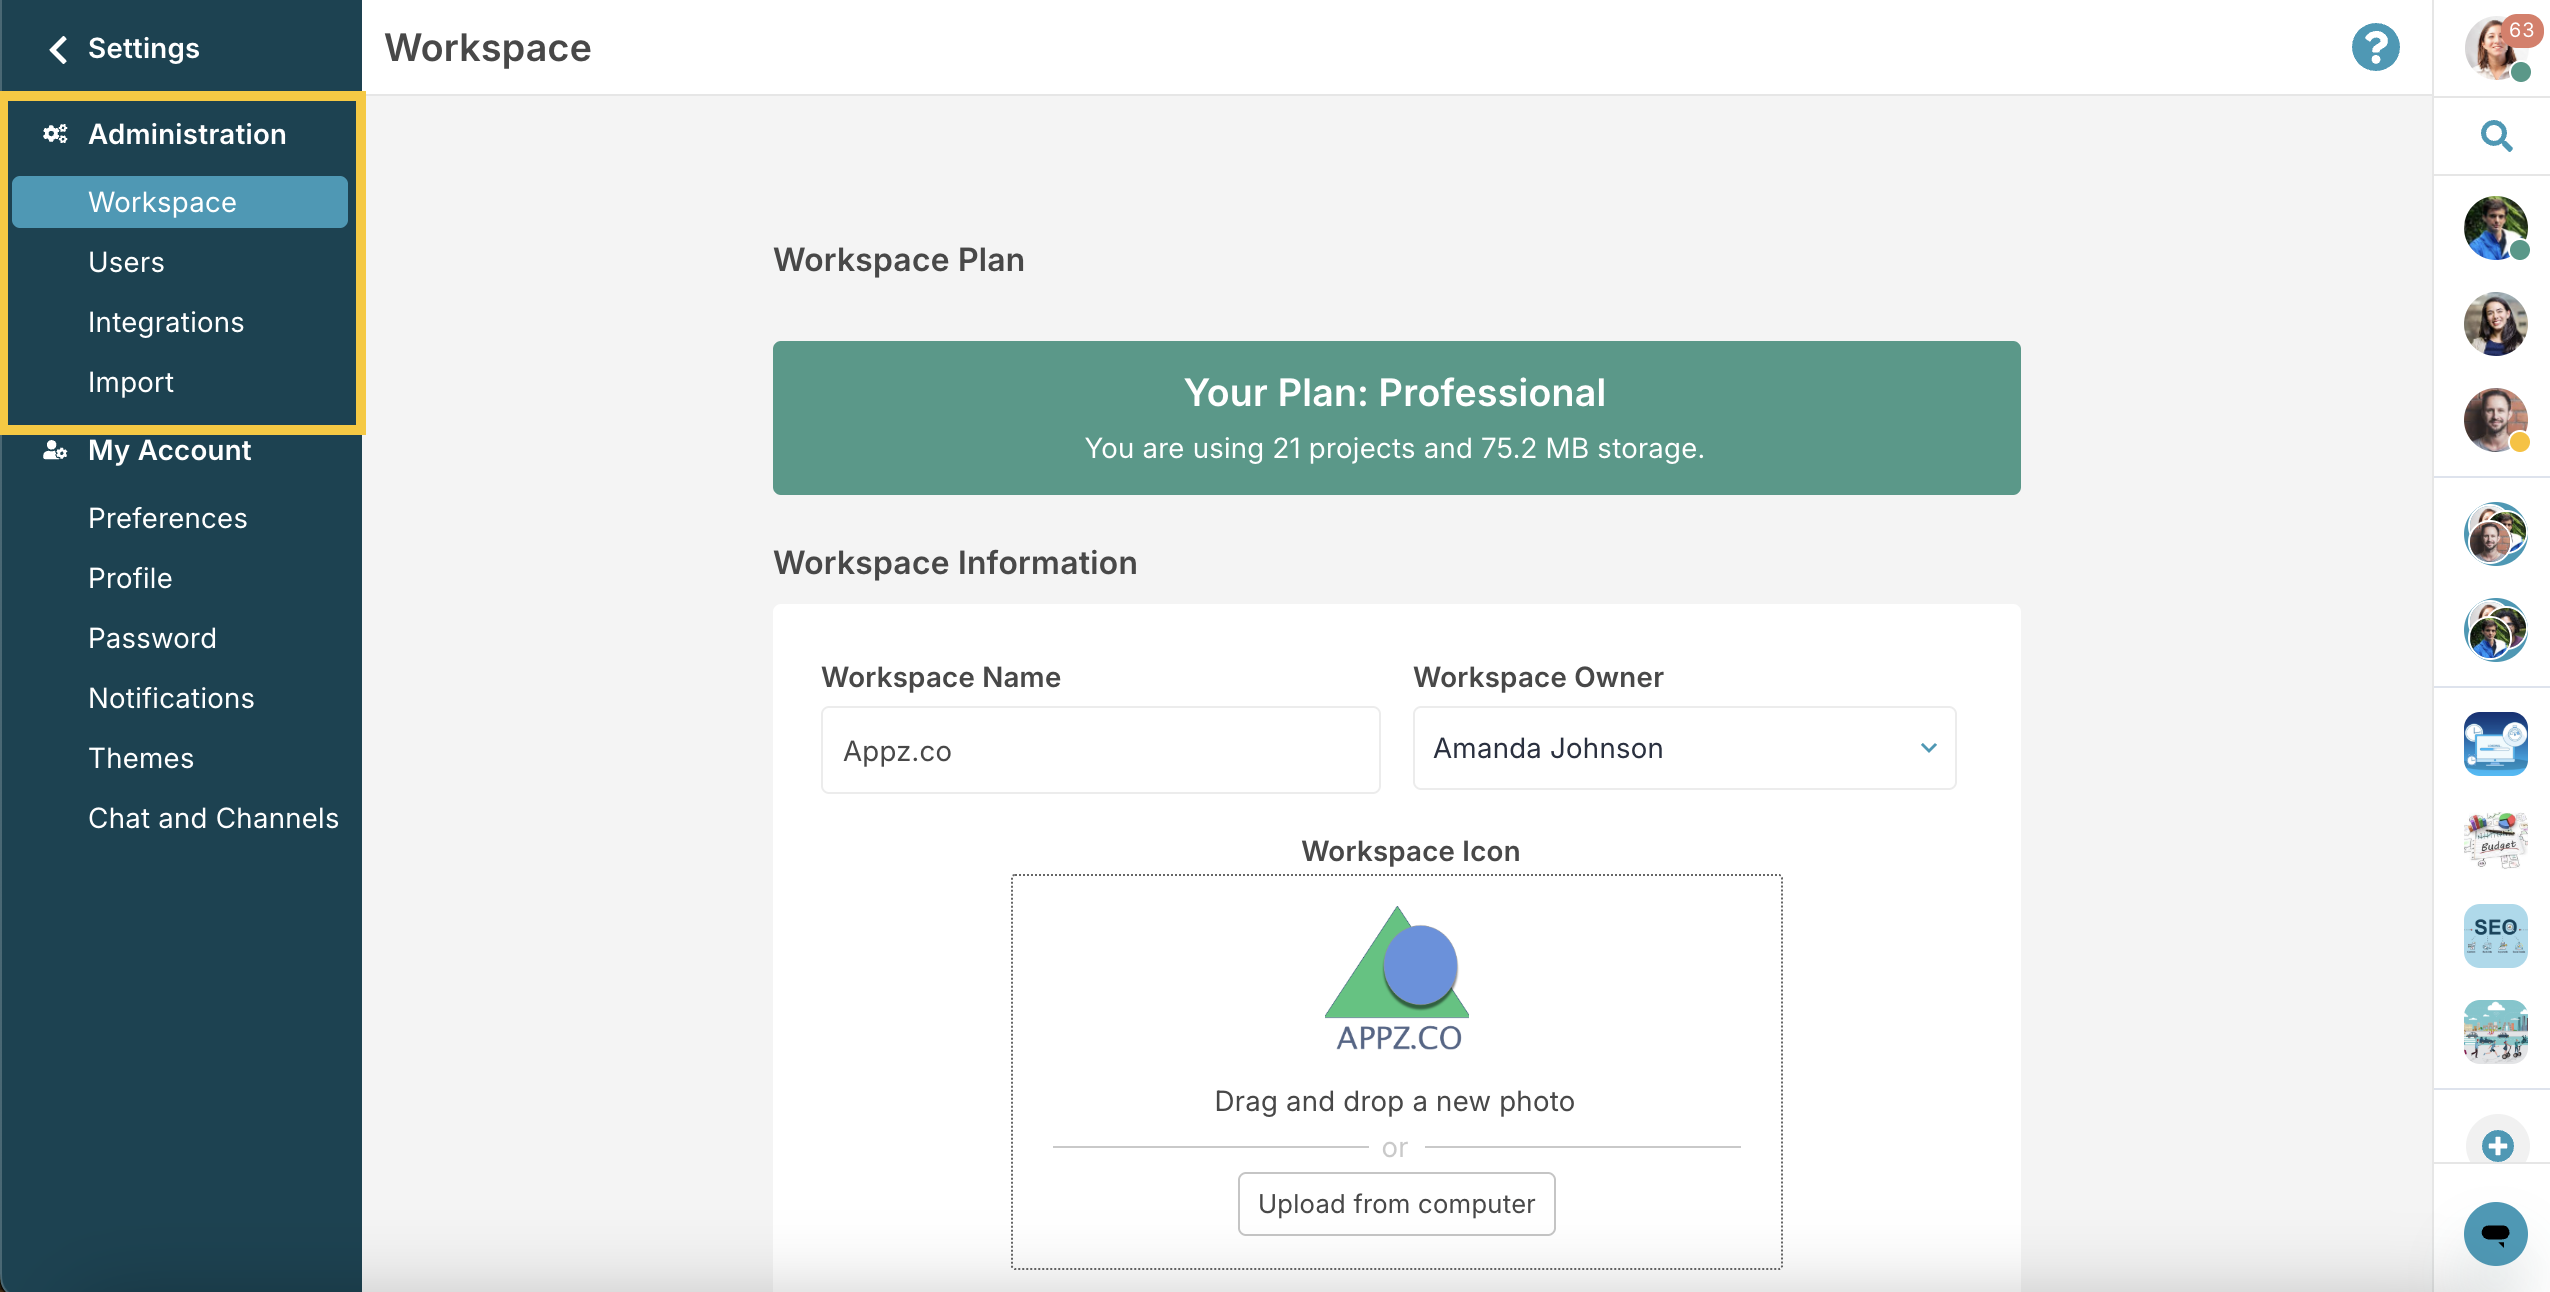Open the Notifications settings page
Screen dimensions: 2550x1292
(171, 698)
